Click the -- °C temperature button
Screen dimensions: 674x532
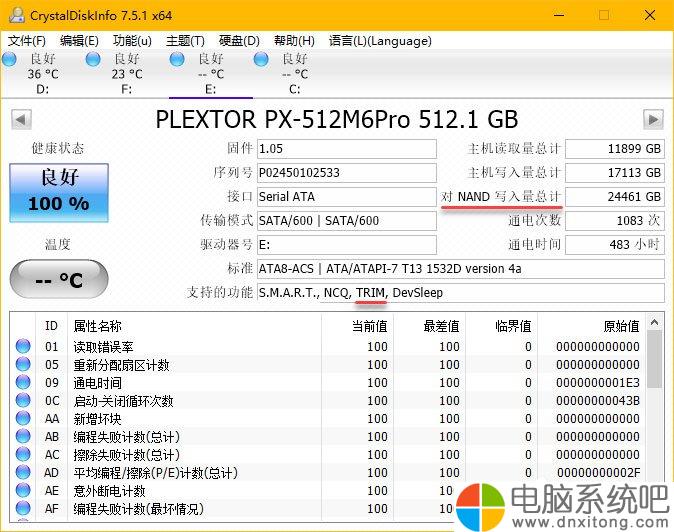tap(59, 280)
